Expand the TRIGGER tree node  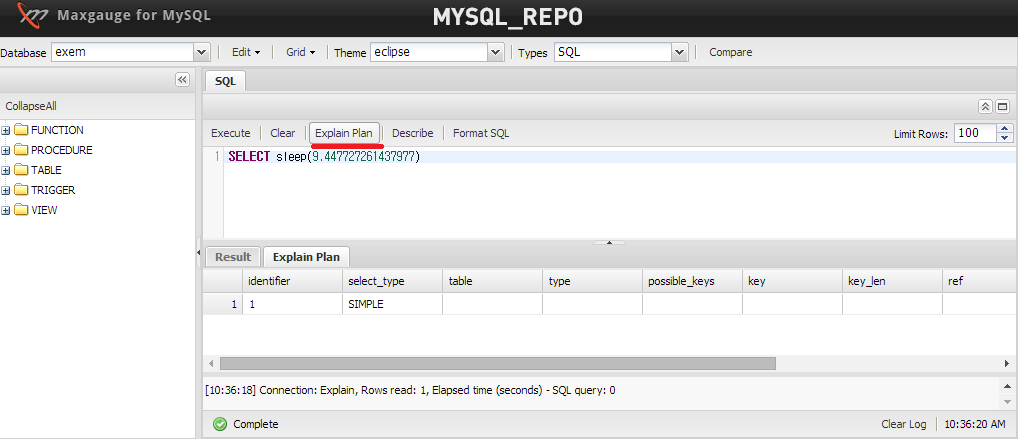pos(6,191)
